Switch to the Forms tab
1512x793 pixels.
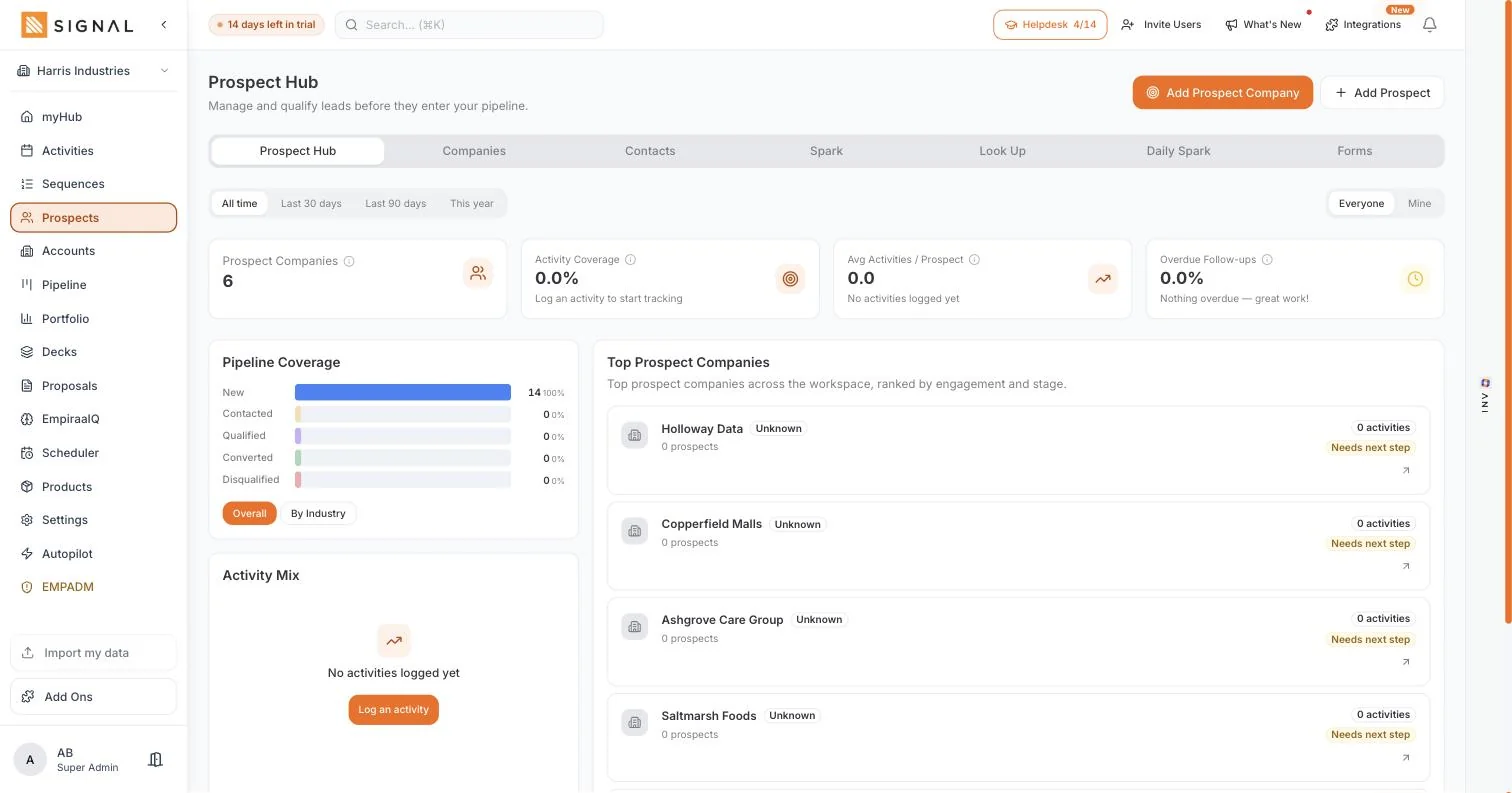(x=1354, y=151)
